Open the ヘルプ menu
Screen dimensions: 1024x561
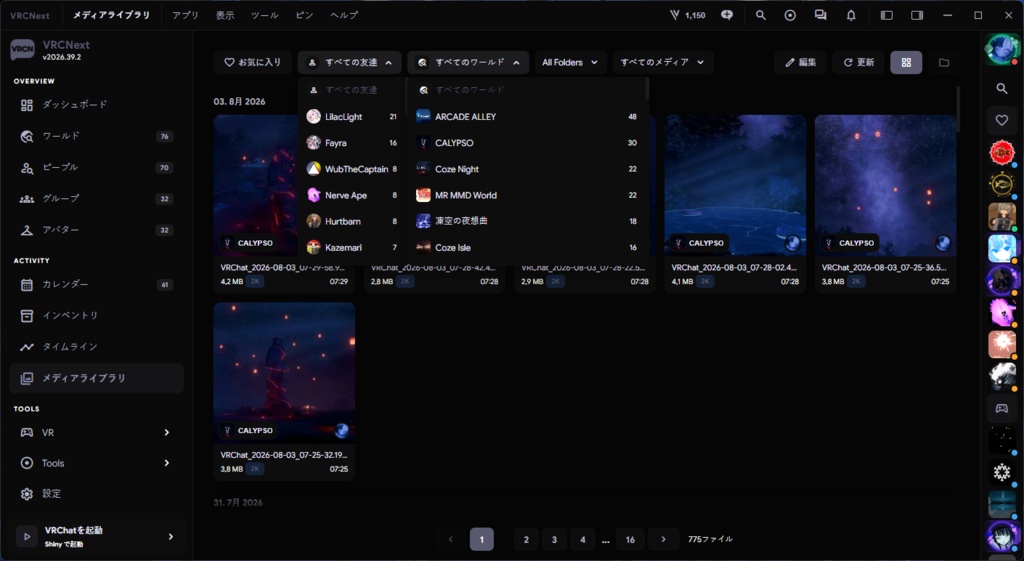(344, 15)
